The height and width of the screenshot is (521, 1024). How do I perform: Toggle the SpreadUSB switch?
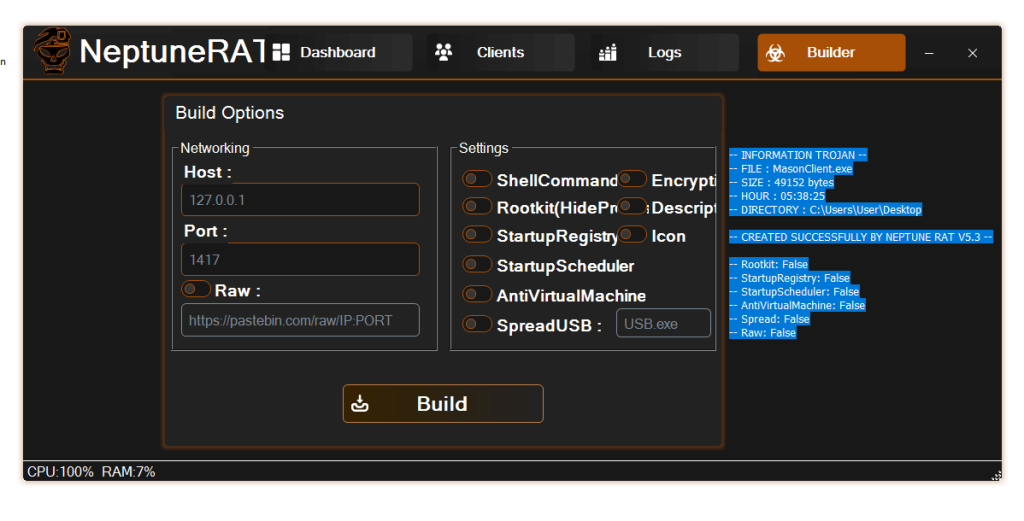tap(477, 324)
